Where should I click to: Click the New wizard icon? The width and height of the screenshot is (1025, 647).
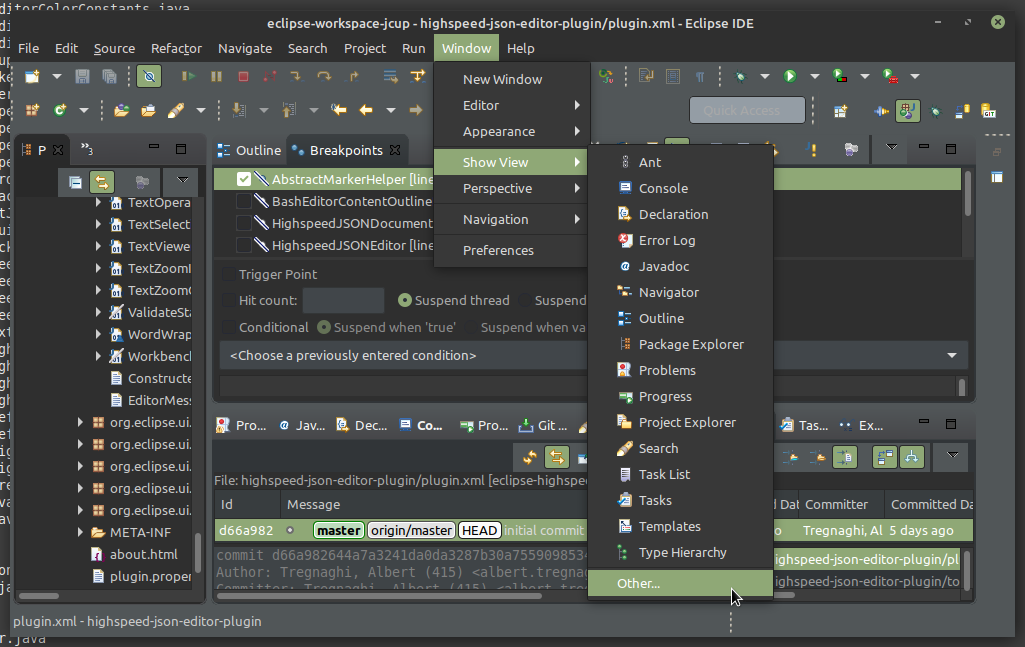click(32, 76)
